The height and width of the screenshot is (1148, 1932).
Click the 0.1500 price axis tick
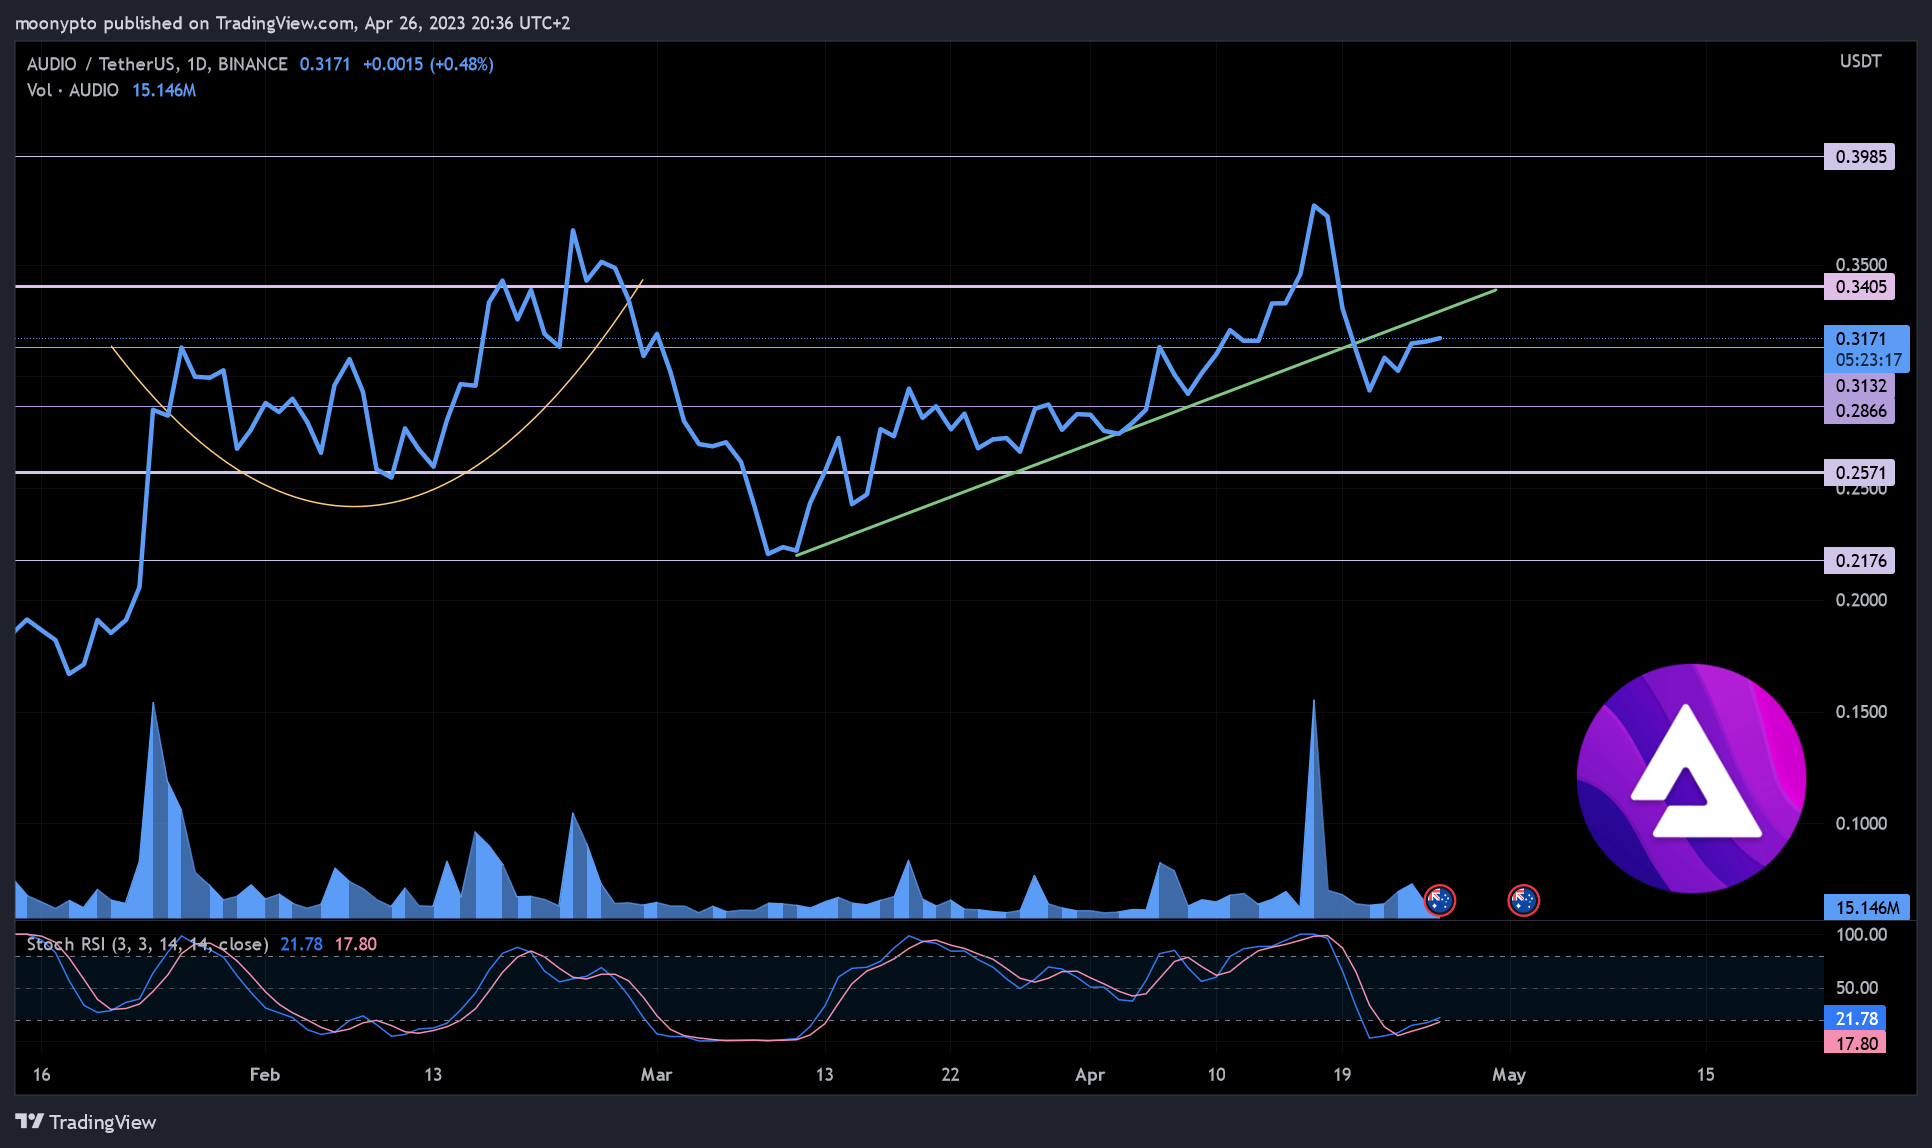point(1861,712)
